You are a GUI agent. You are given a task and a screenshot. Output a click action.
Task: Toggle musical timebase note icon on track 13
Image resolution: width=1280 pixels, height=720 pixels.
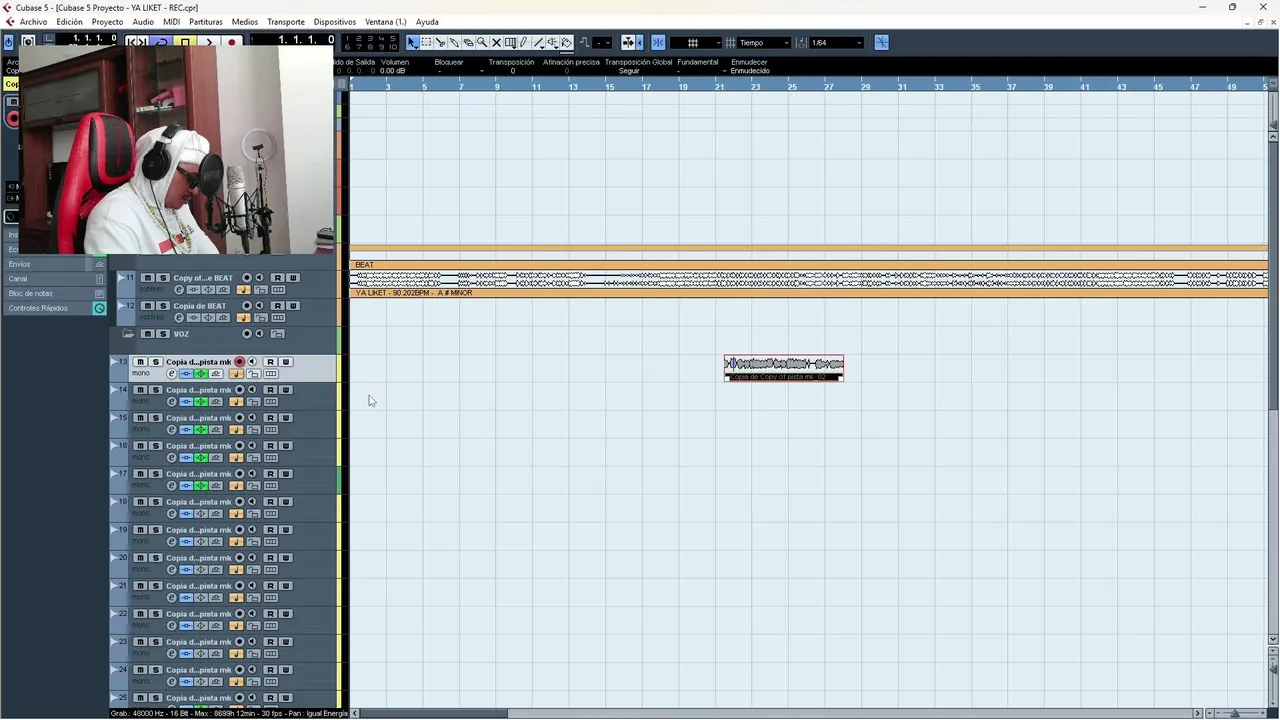pyautogui.click(x=236, y=374)
